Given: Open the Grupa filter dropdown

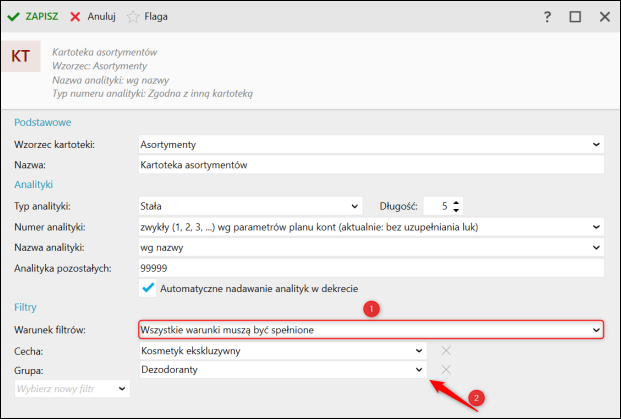Looking at the screenshot, I should coord(419,370).
